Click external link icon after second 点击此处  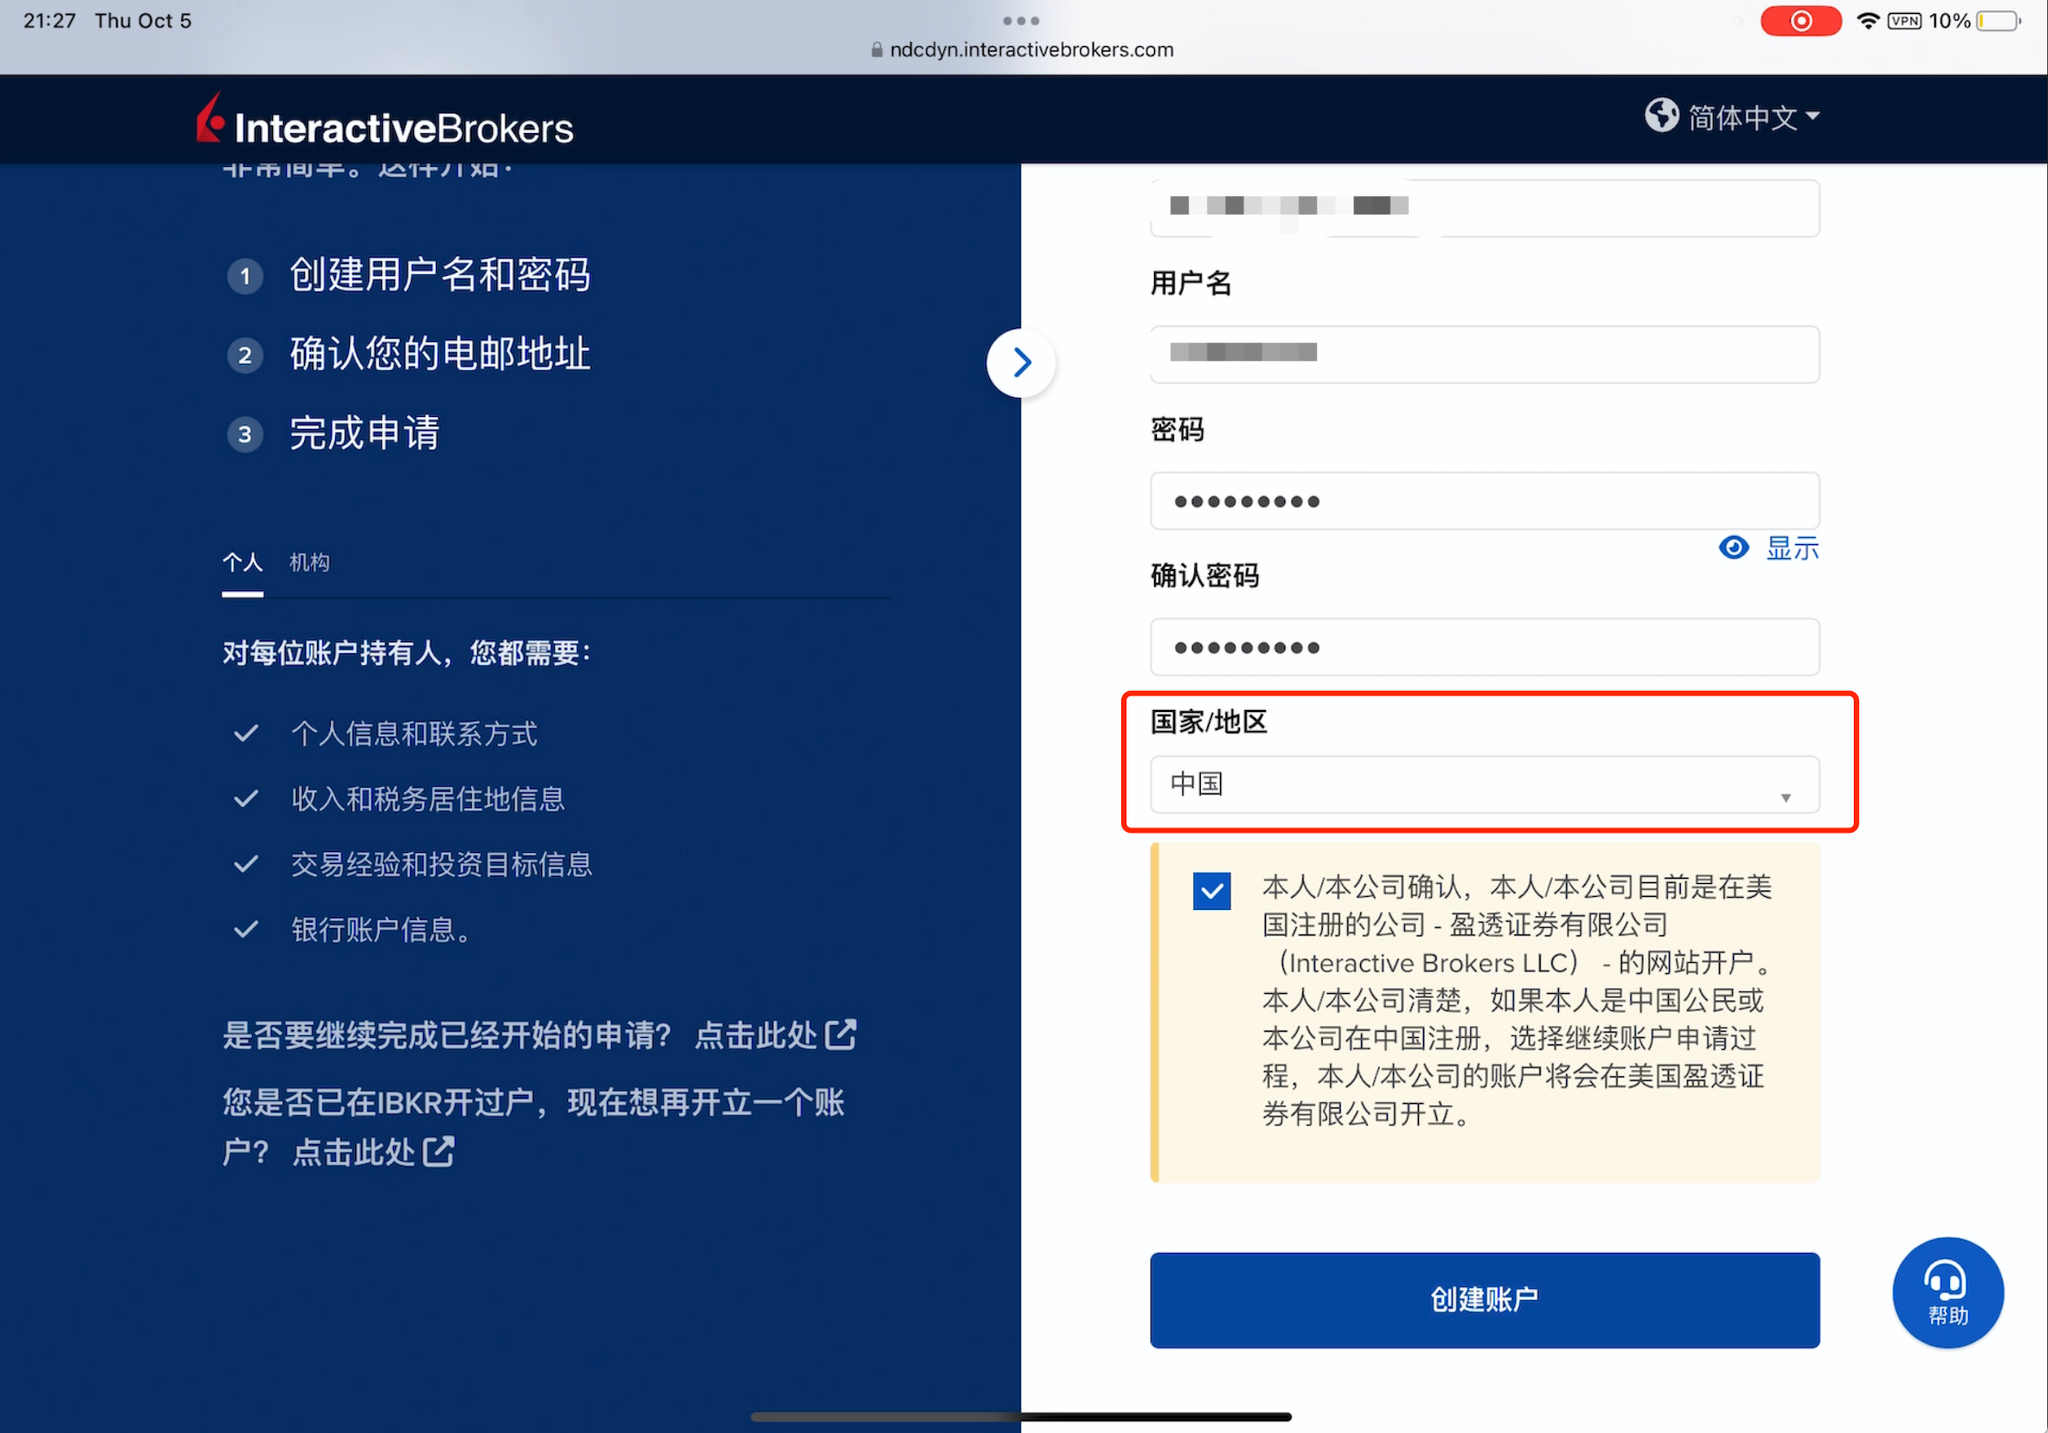pyautogui.click(x=439, y=1151)
